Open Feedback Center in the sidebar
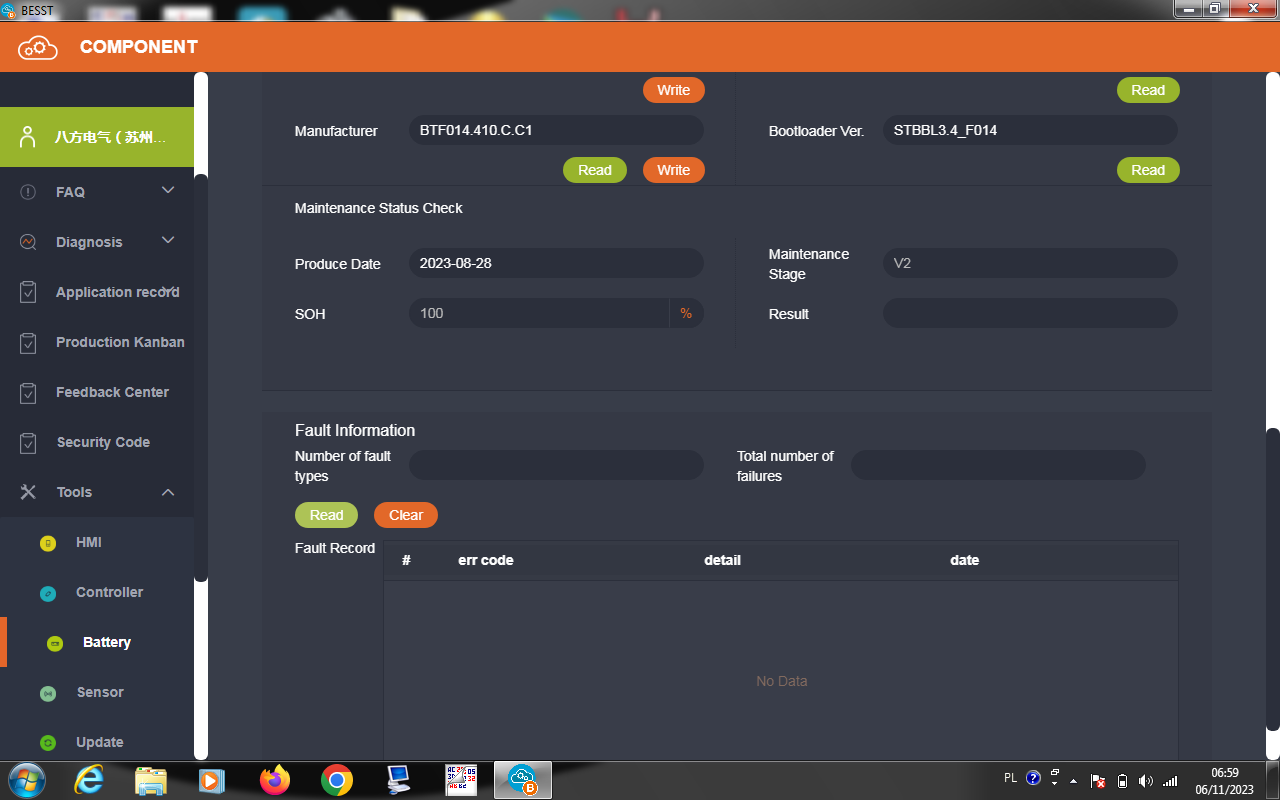Screen dimensions: 1280x800 pos(97,392)
